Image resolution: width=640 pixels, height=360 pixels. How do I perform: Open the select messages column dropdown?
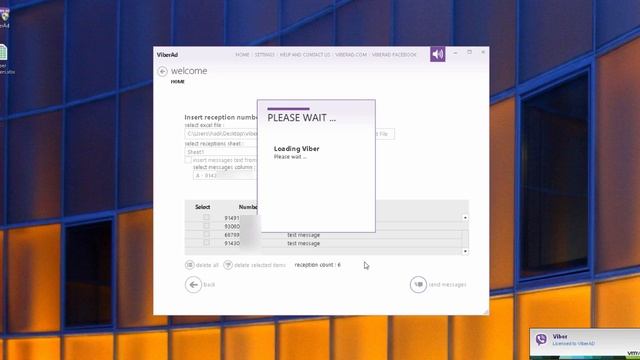click(x=225, y=176)
